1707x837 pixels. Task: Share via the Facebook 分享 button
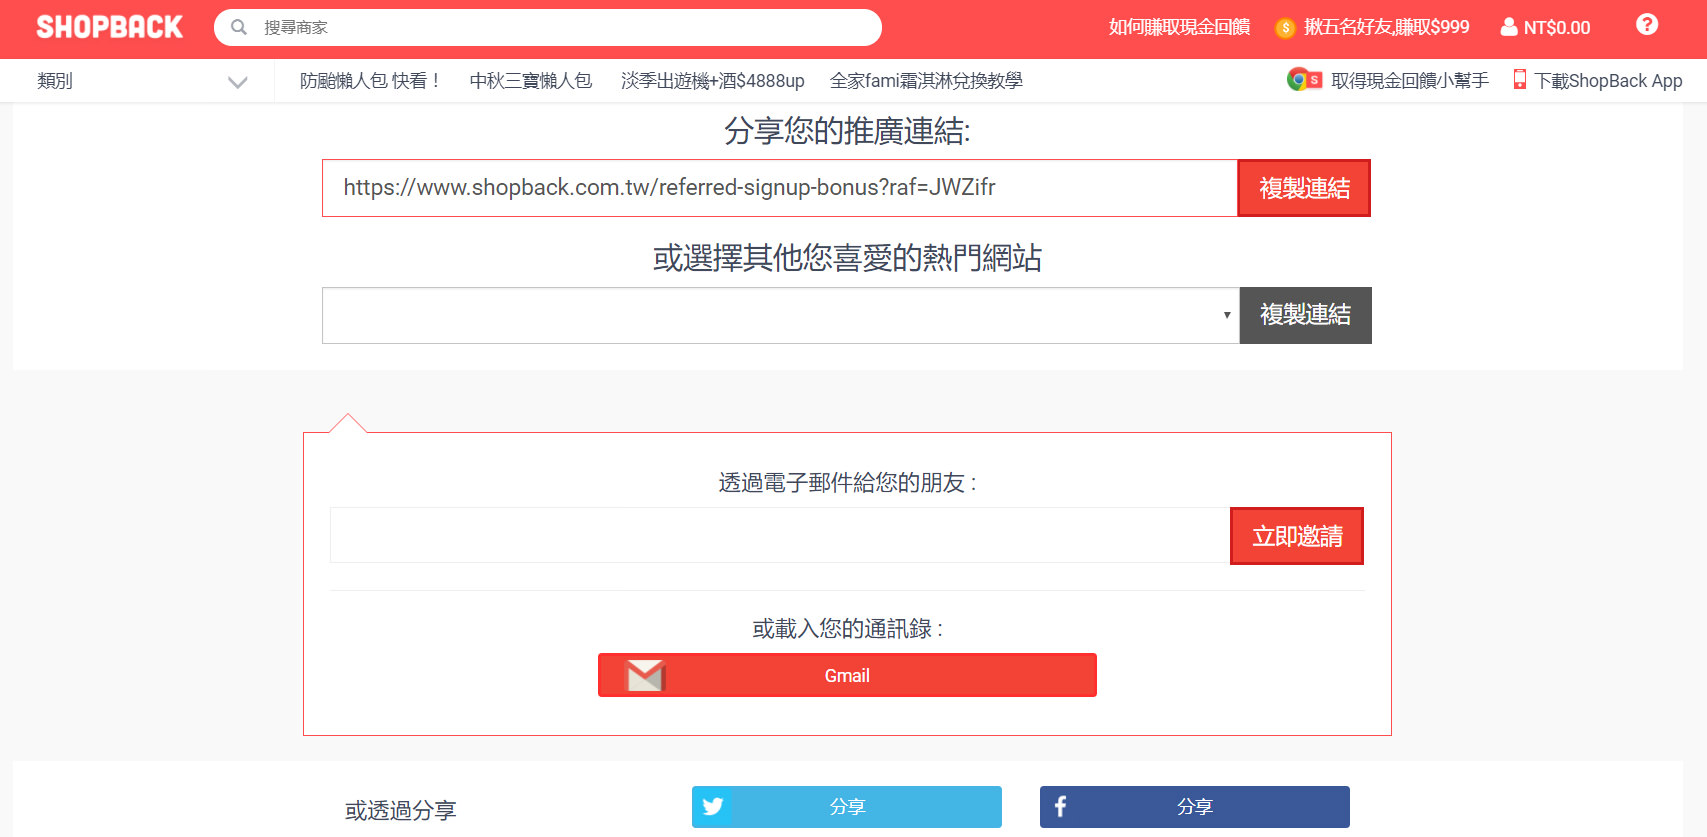1195,807
